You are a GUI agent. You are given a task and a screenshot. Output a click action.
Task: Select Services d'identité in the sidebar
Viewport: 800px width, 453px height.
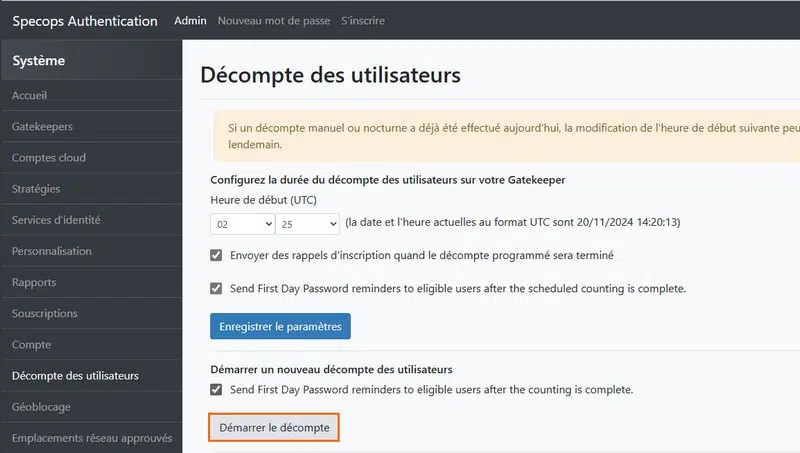(56, 220)
